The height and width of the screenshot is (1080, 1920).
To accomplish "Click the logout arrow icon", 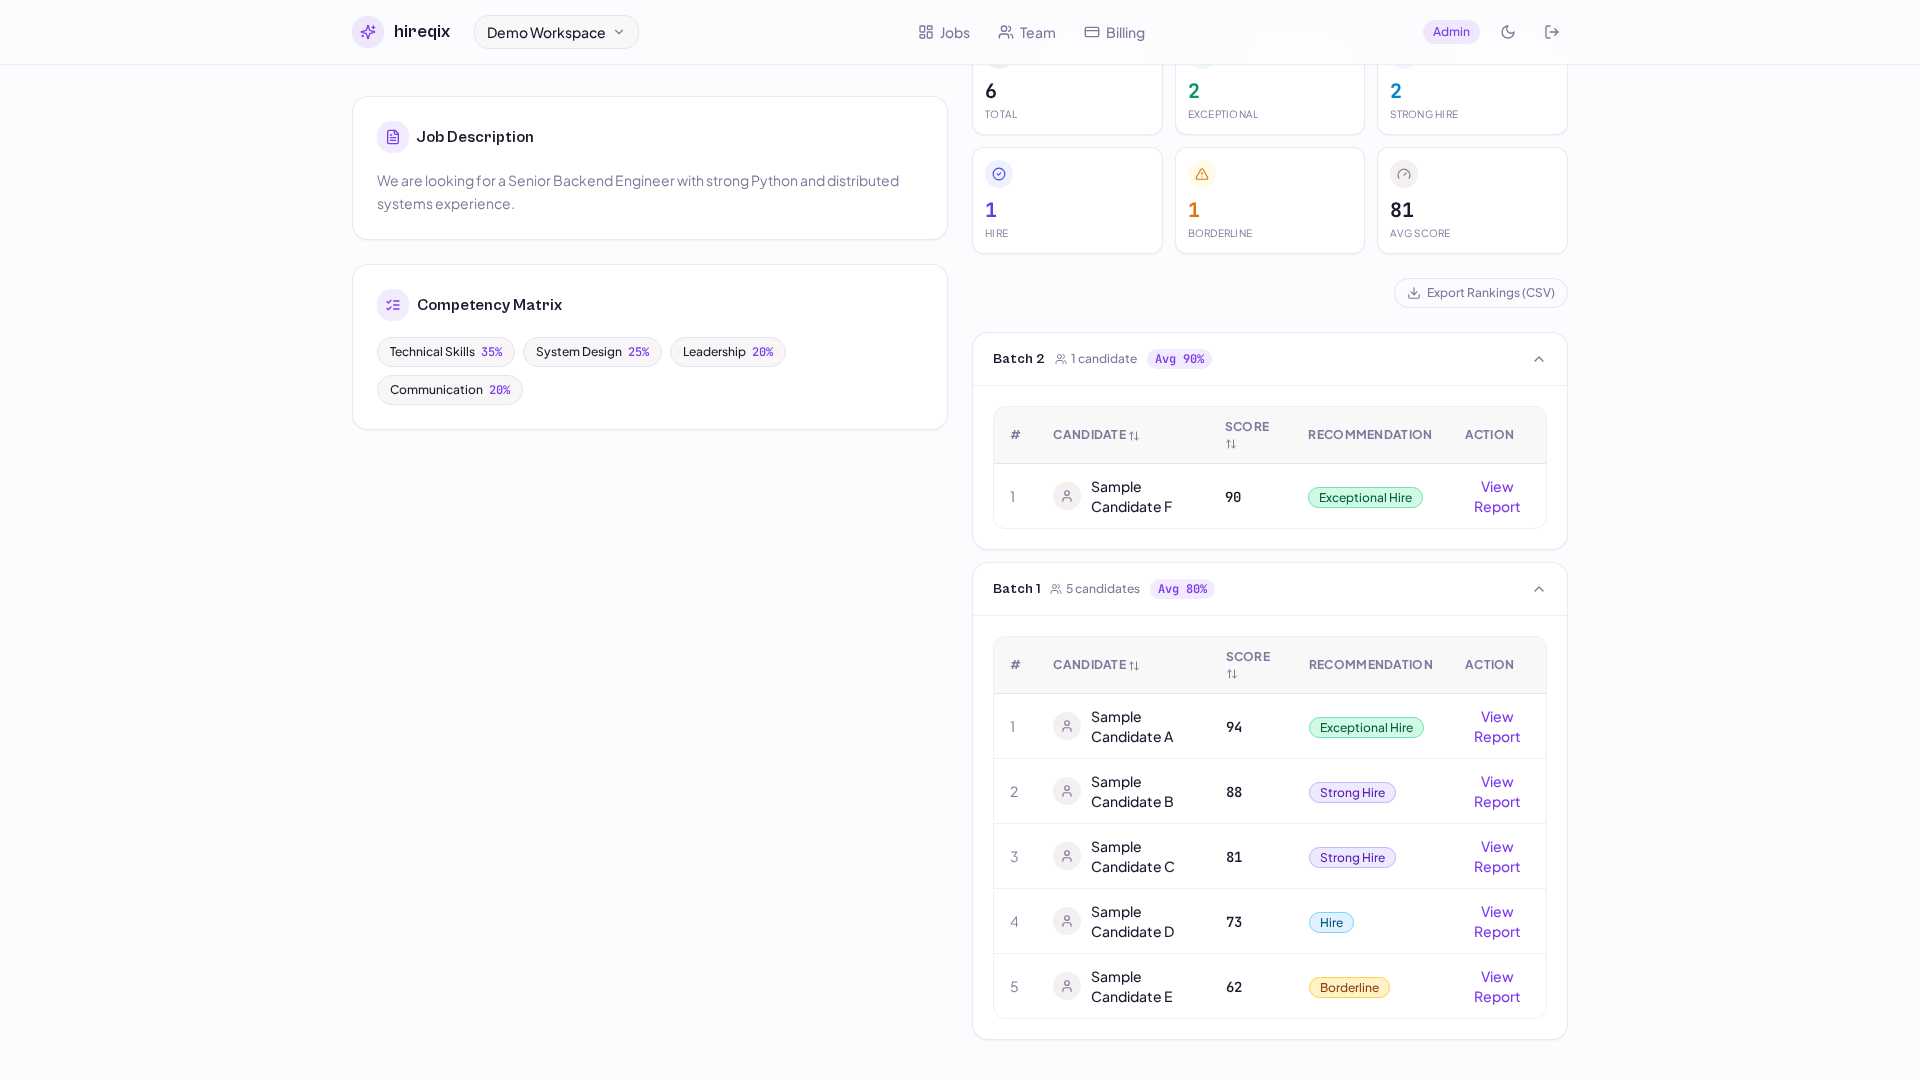I will (1552, 32).
